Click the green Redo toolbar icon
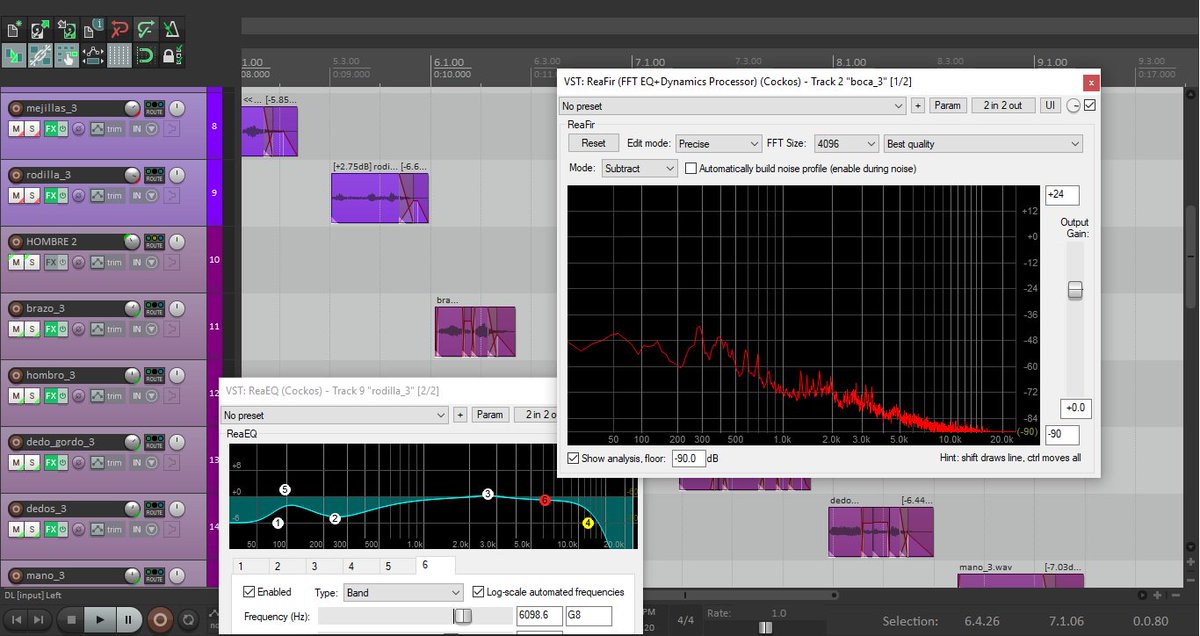The height and width of the screenshot is (636, 1200). 146,30
